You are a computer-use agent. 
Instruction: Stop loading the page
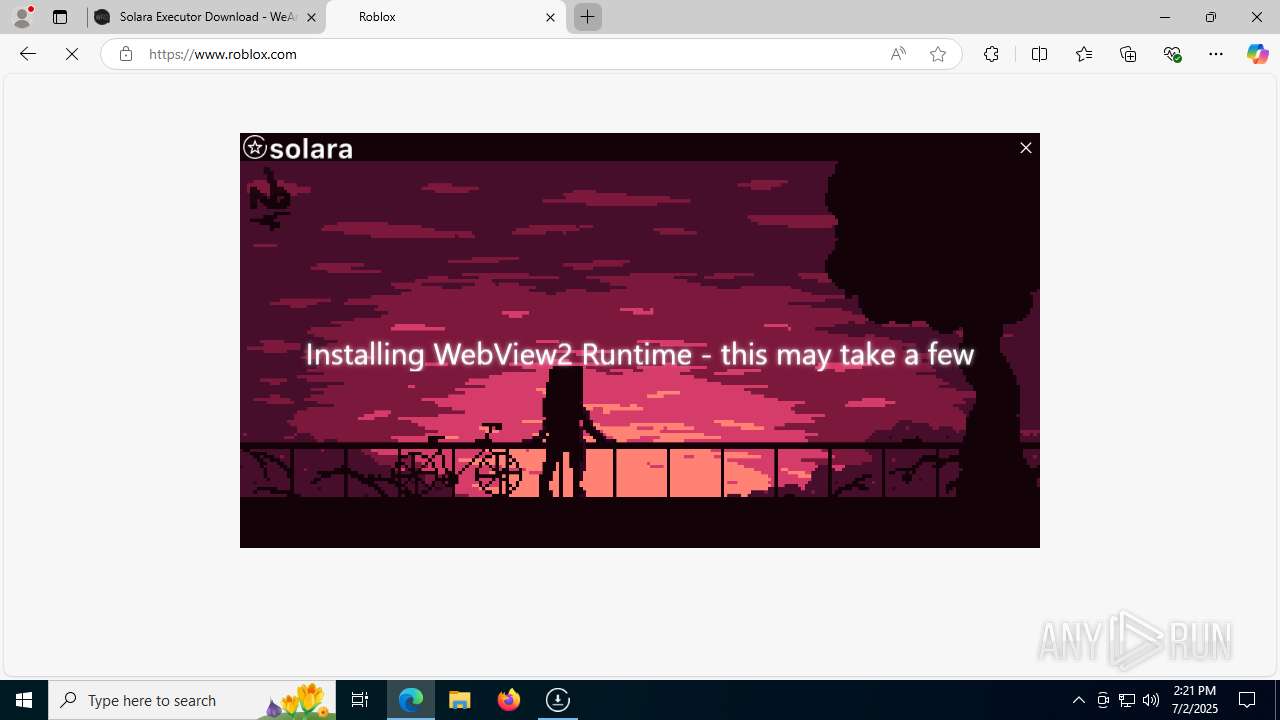(x=72, y=54)
